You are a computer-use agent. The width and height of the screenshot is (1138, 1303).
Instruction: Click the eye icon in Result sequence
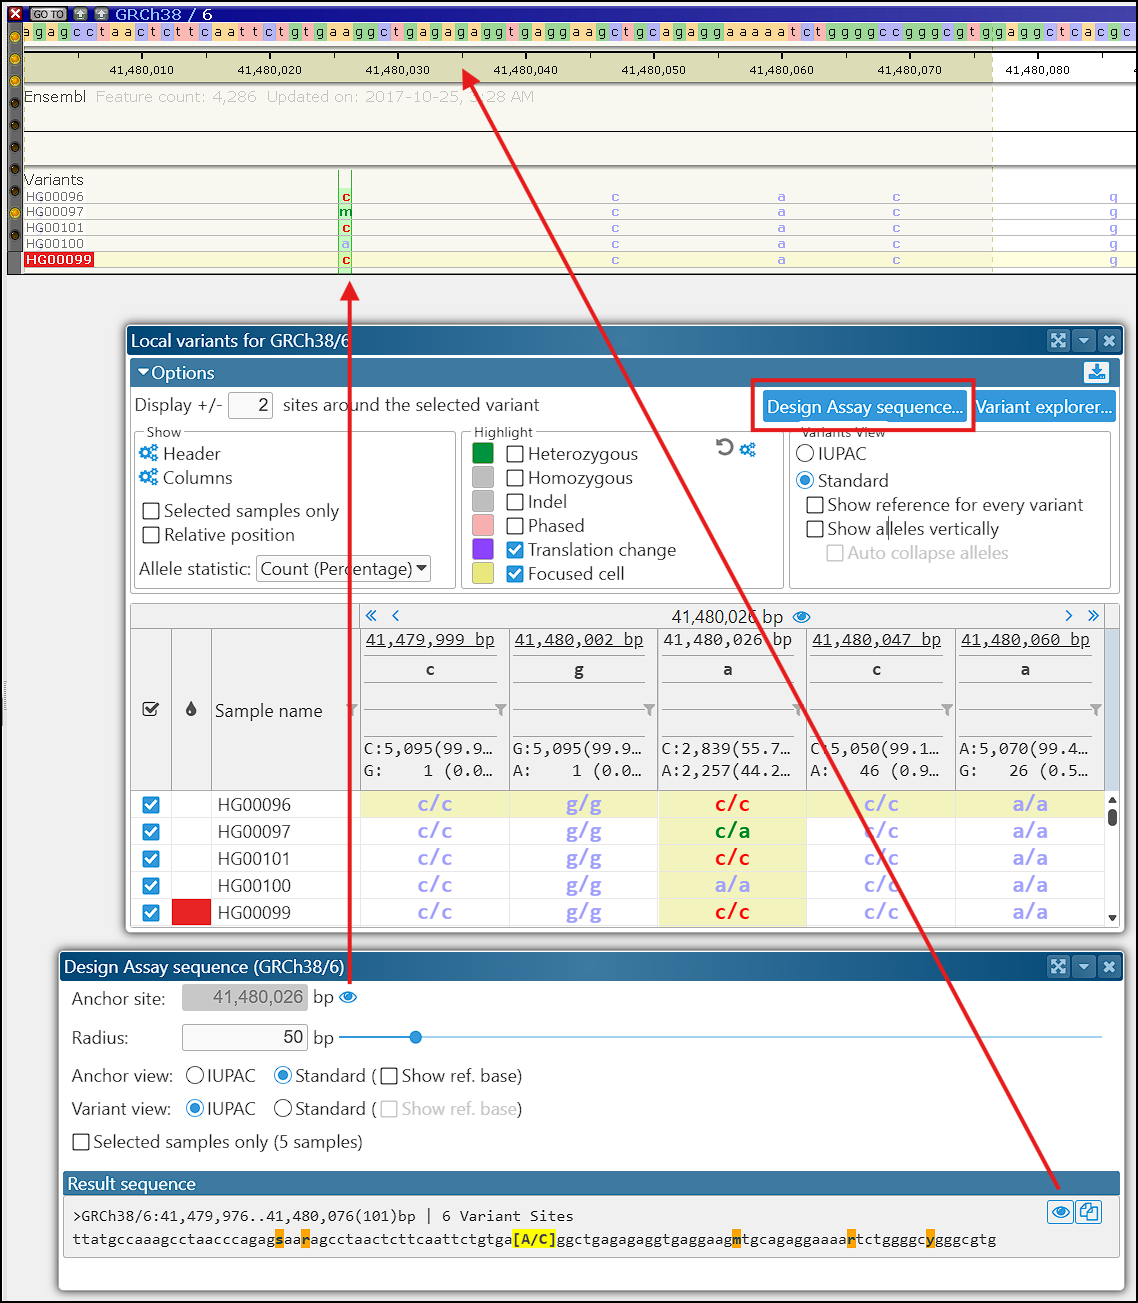(1060, 1212)
